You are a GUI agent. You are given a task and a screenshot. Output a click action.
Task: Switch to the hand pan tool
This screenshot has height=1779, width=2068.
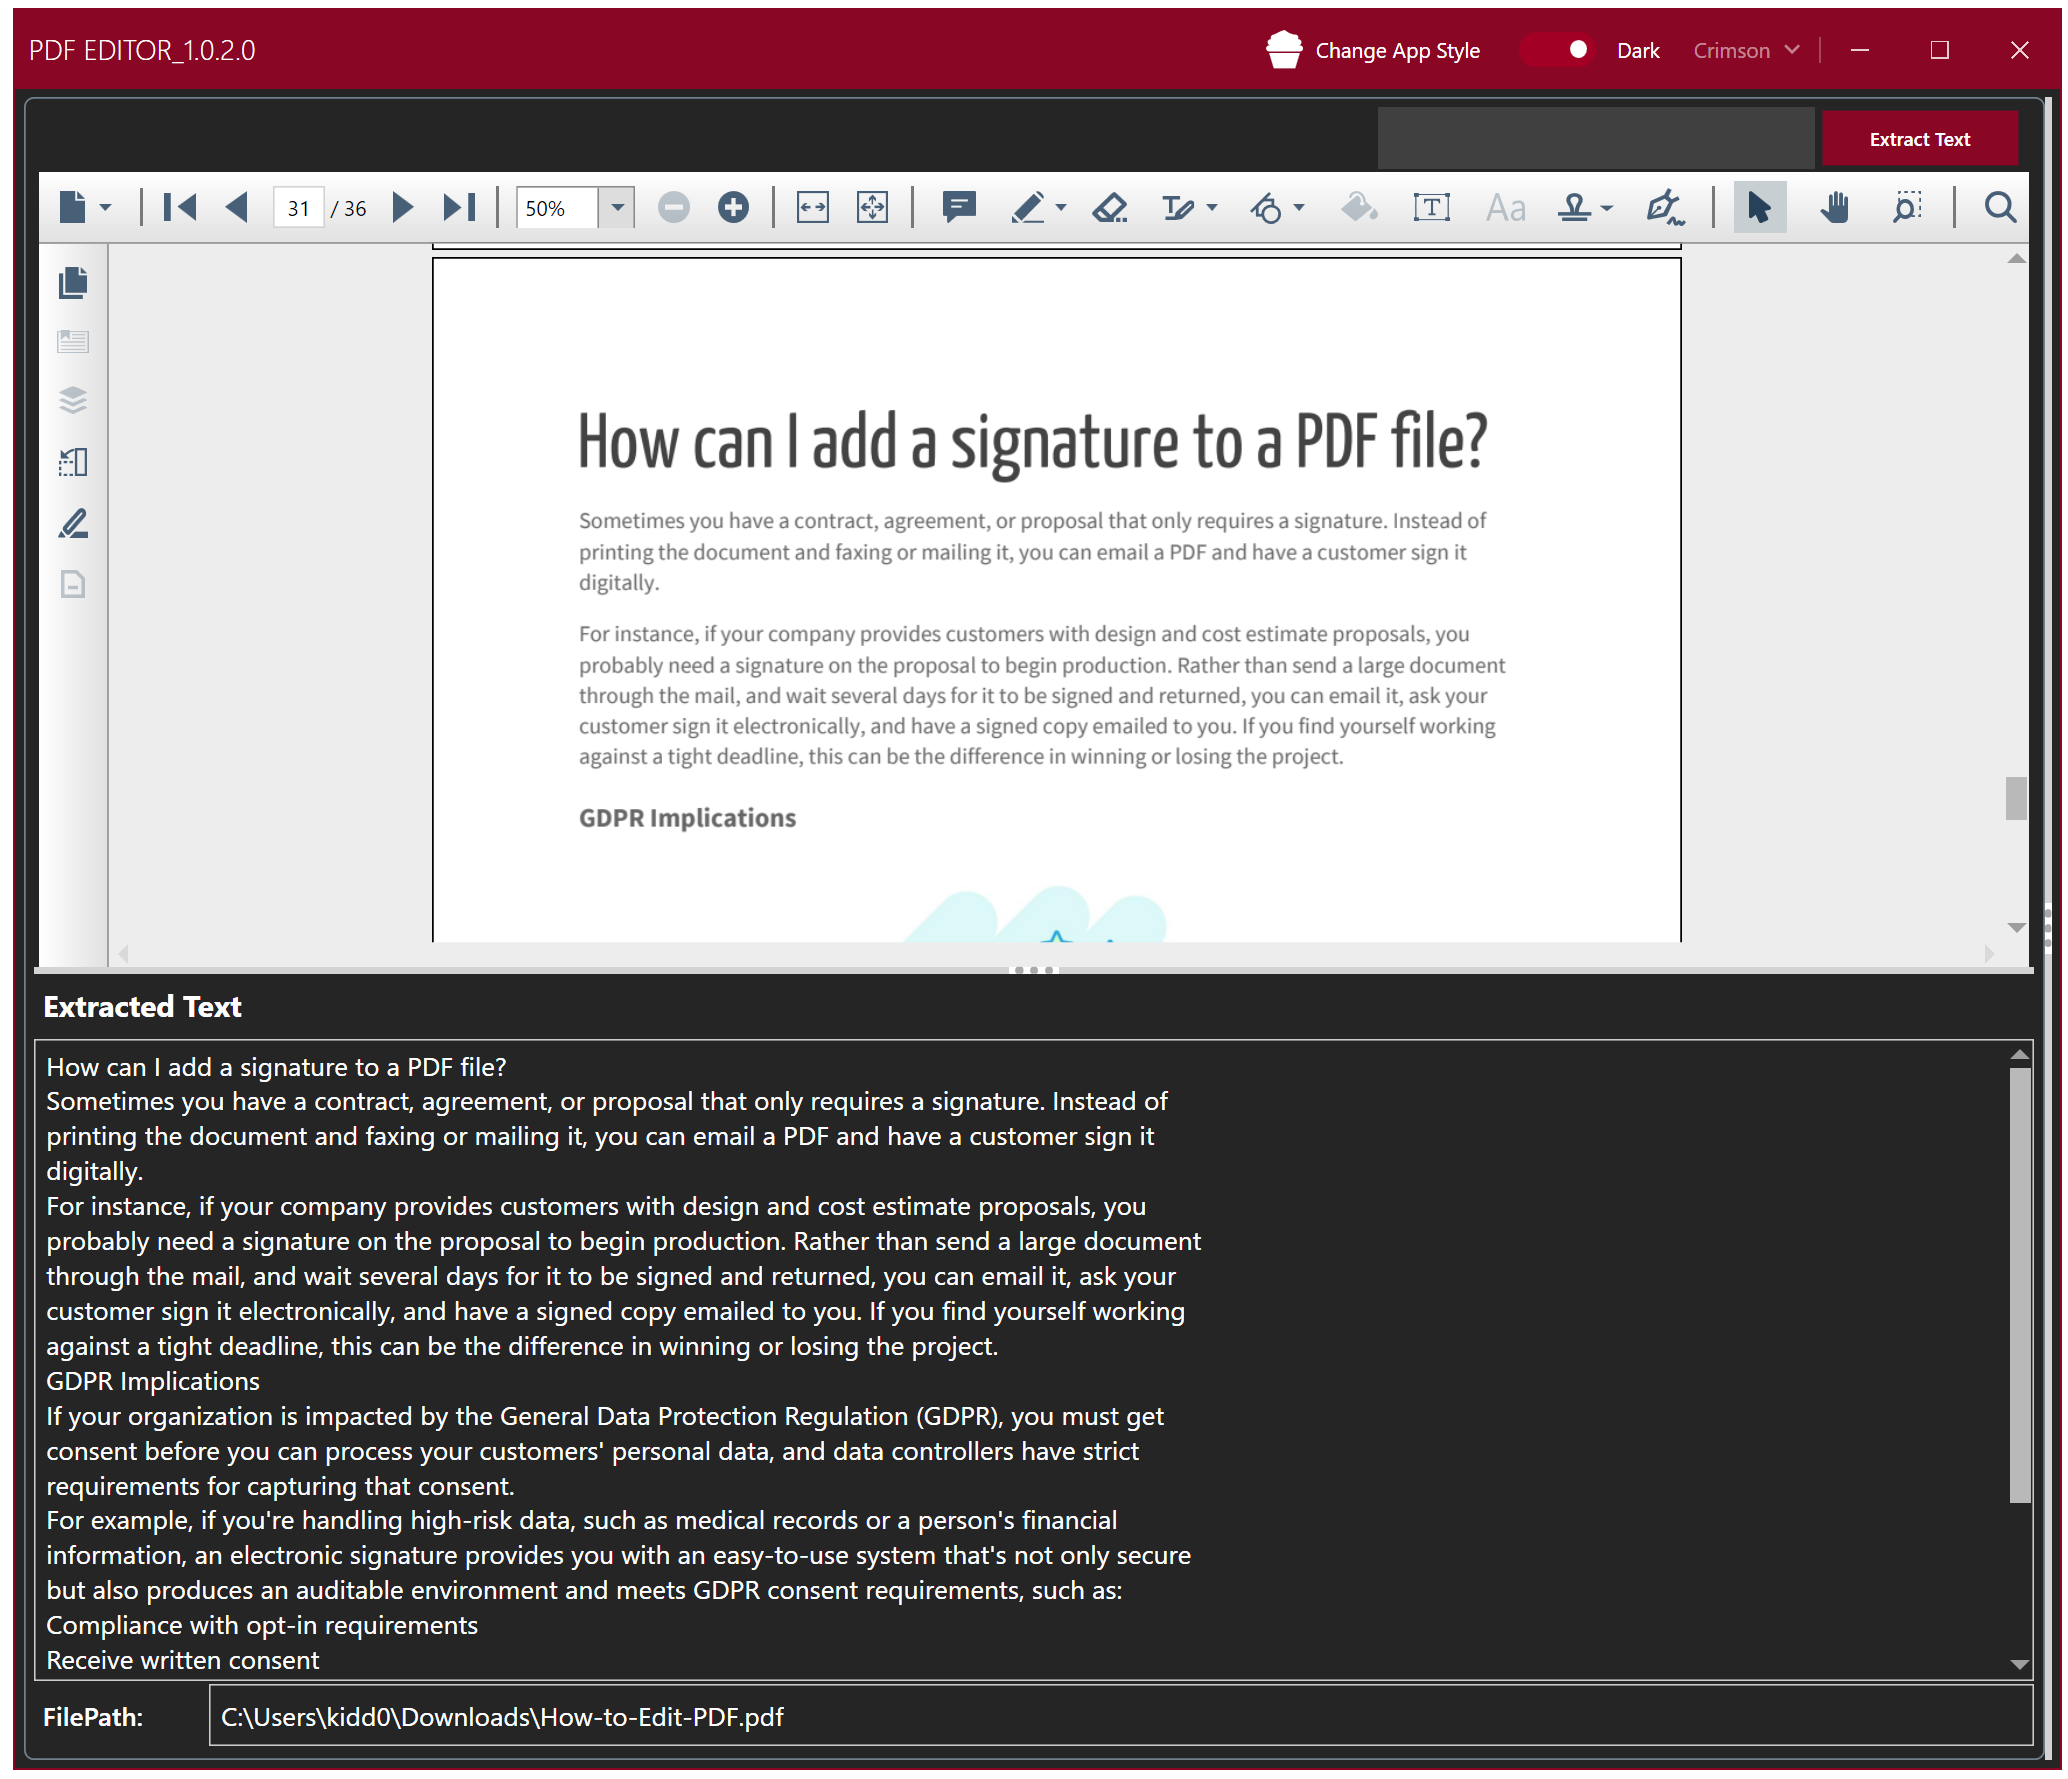tap(1835, 207)
